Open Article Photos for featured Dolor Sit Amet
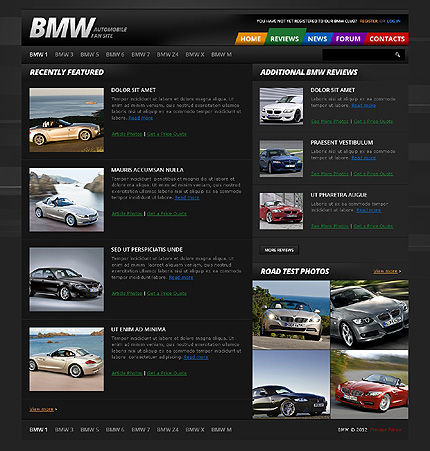This screenshot has height=451, width=430. [x=127, y=134]
